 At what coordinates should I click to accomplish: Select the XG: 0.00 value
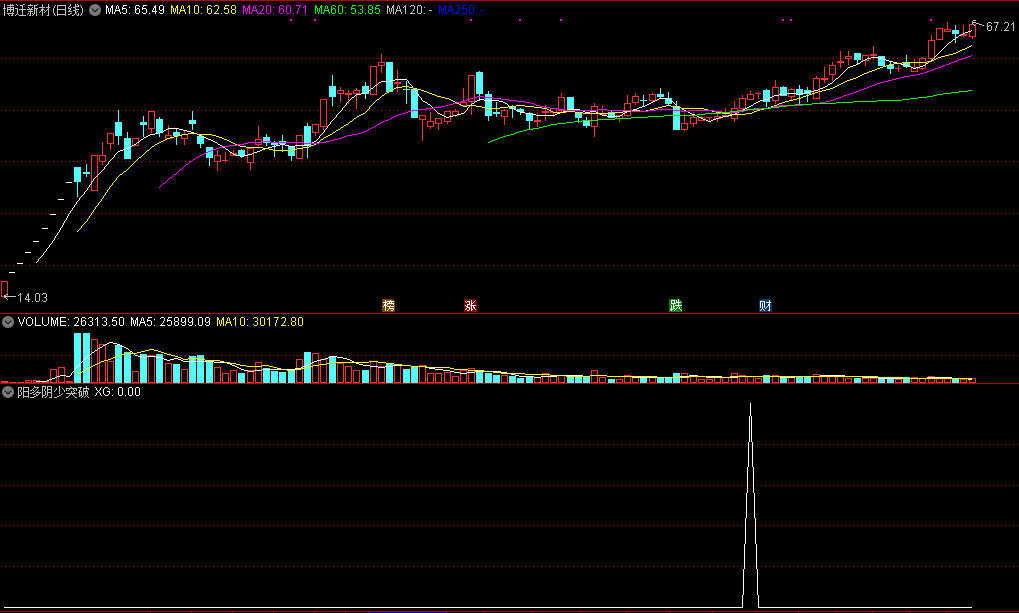(x=118, y=392)
